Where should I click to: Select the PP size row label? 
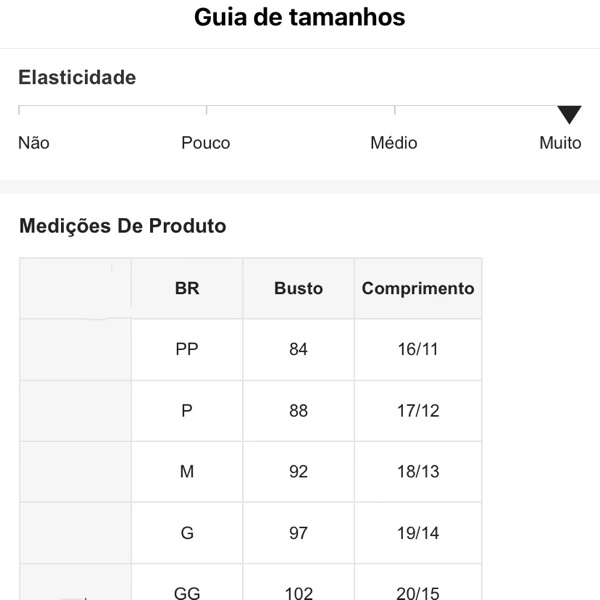coord(187,349)
